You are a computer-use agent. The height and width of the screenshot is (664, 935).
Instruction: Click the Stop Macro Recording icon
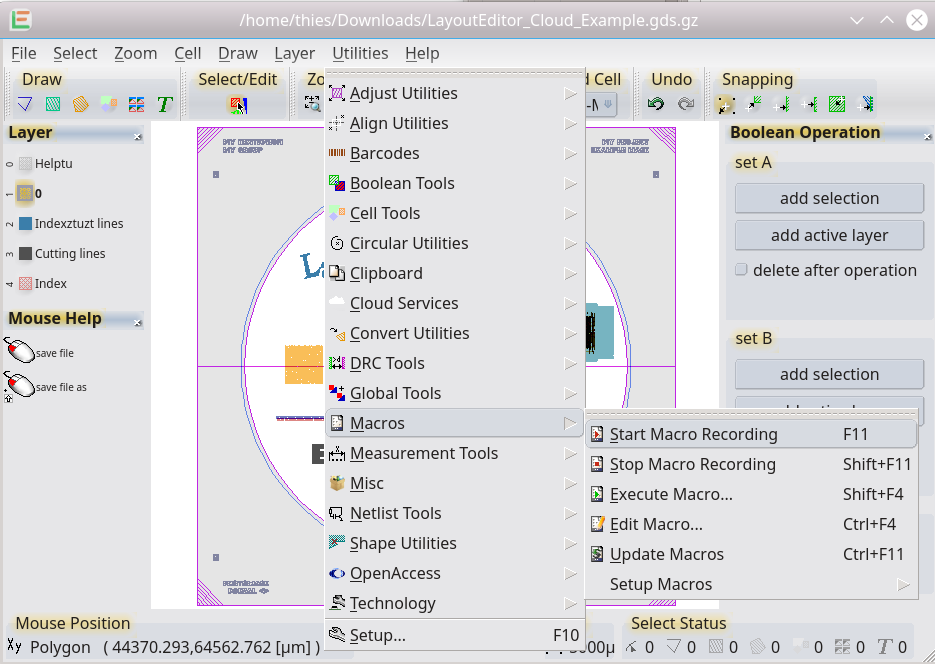[x=597, y=464]
